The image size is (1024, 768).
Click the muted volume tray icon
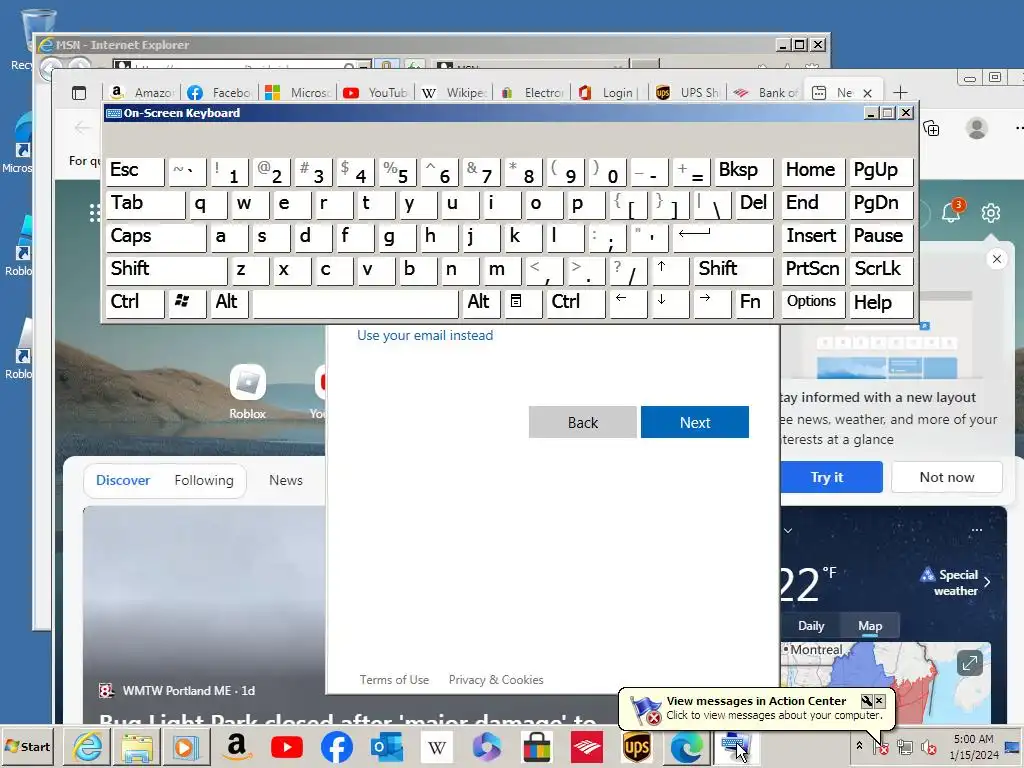tap(928, 746)
